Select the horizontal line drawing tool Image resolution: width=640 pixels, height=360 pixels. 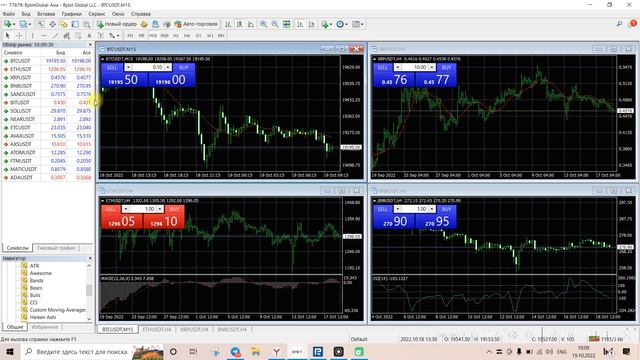click(44, 36)
